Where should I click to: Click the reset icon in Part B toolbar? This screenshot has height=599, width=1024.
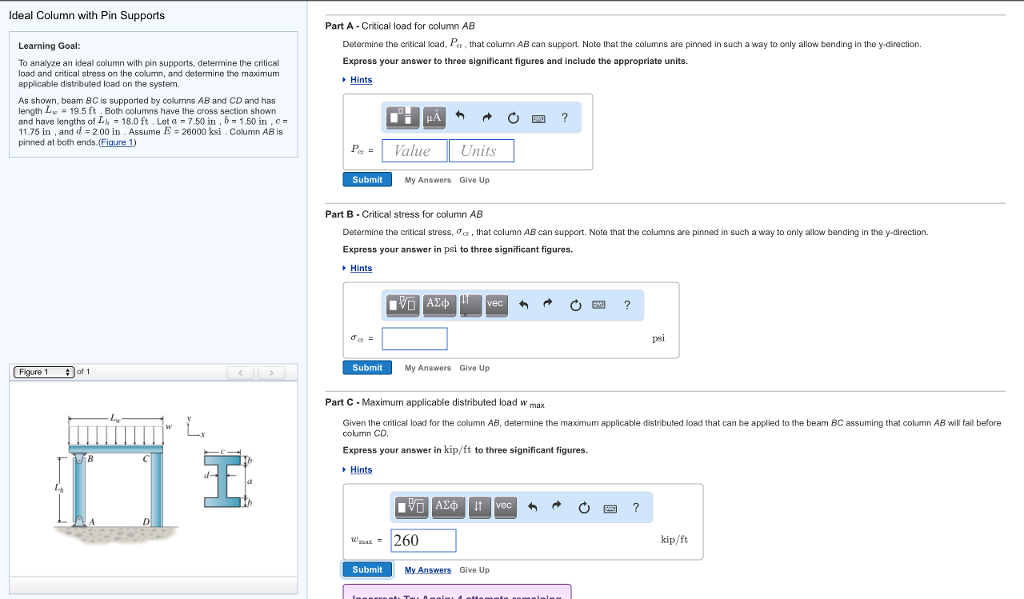tap(575, 304)
